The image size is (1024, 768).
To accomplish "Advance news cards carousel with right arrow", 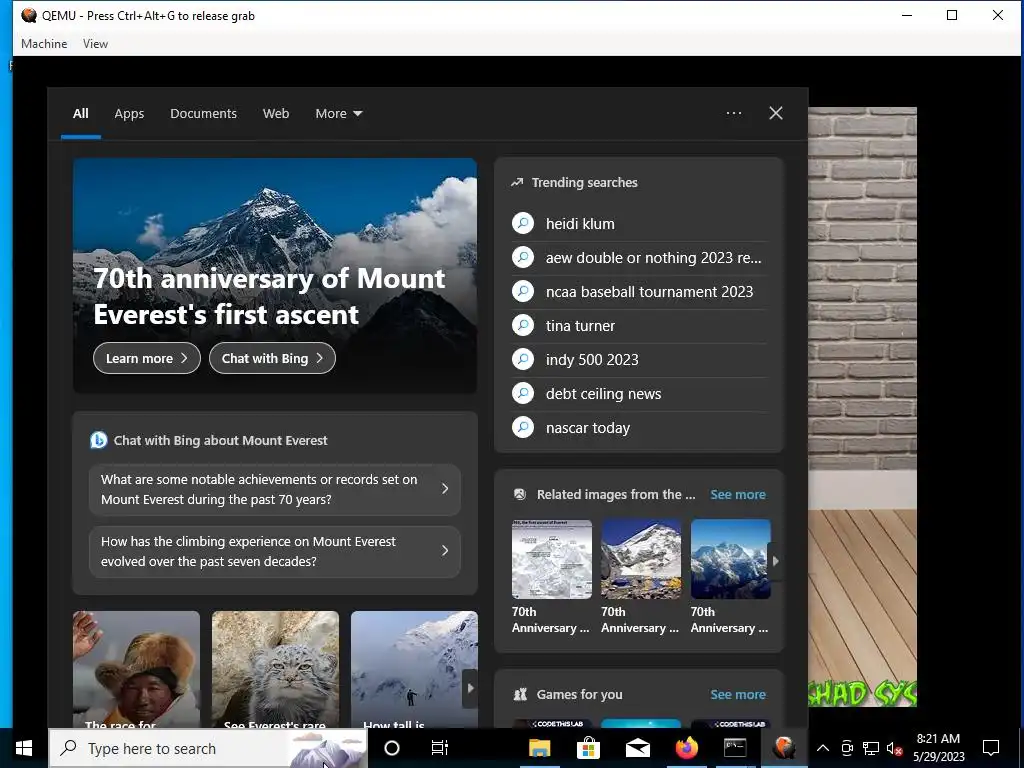I will [470, 688].
